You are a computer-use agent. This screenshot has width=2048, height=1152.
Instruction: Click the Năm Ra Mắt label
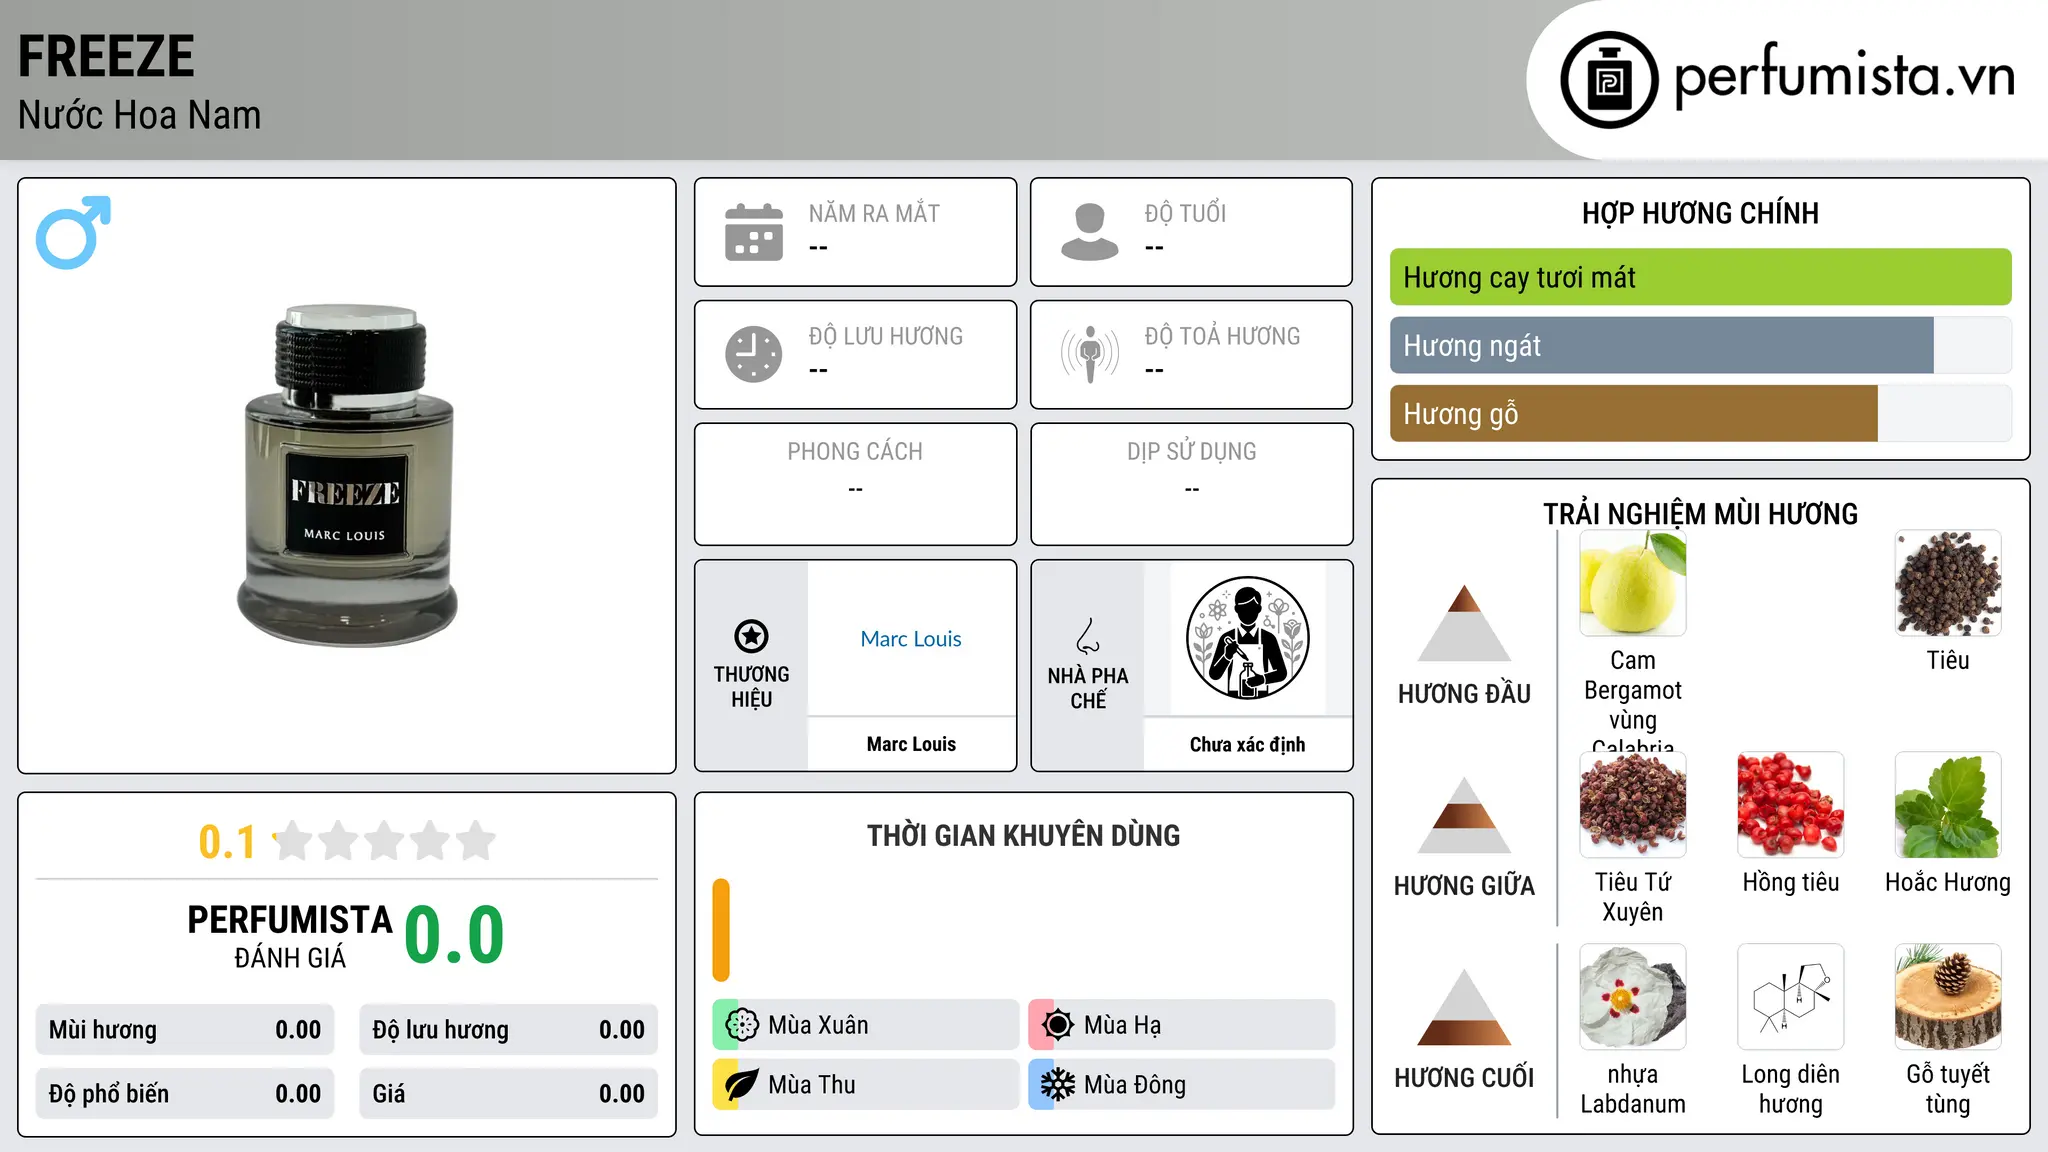tap(874, 213)
